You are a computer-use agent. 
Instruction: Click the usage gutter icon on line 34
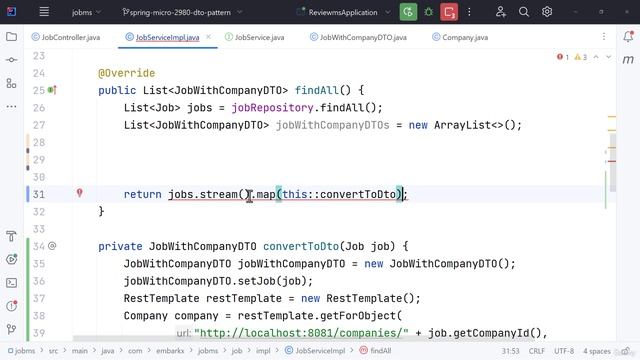click(52, 246)
